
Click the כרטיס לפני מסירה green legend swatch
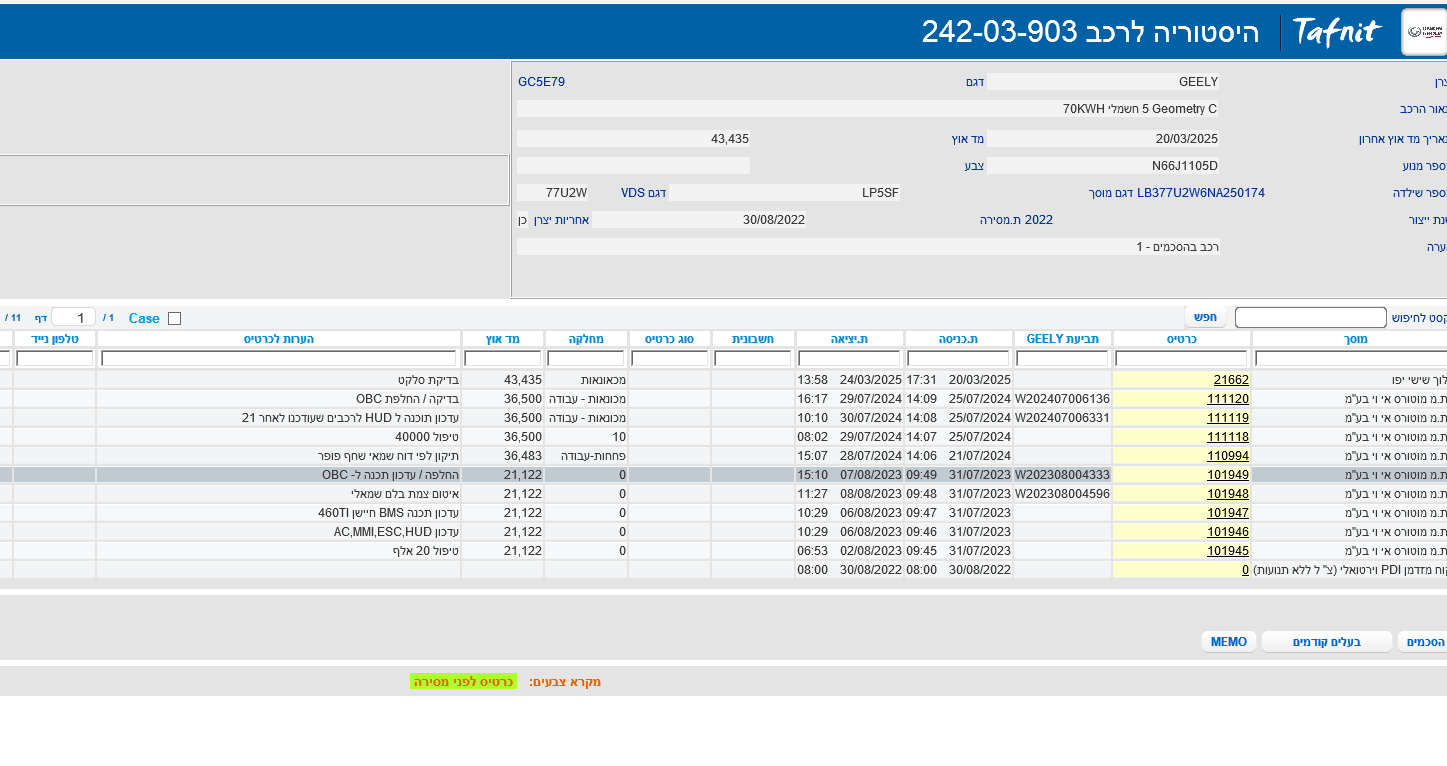pos(463,682)
